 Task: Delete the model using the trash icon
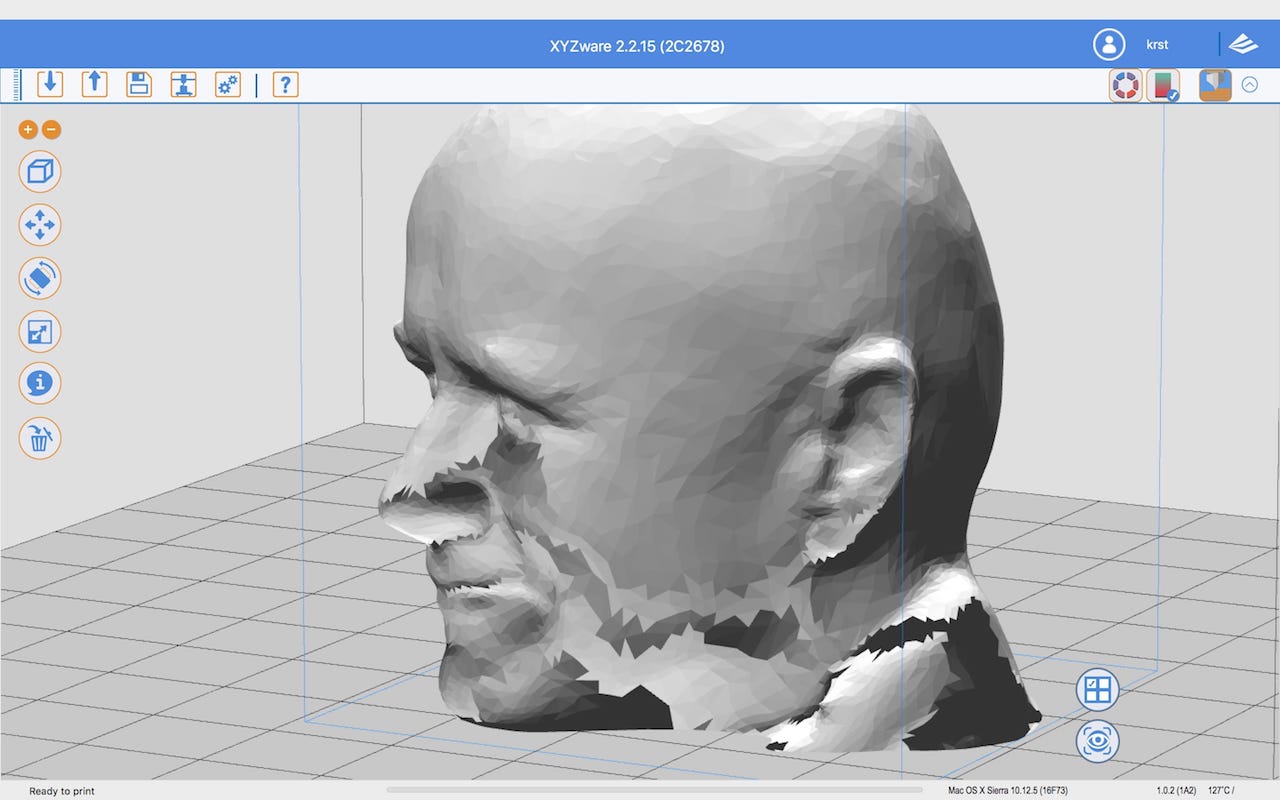tap(40, 438)
